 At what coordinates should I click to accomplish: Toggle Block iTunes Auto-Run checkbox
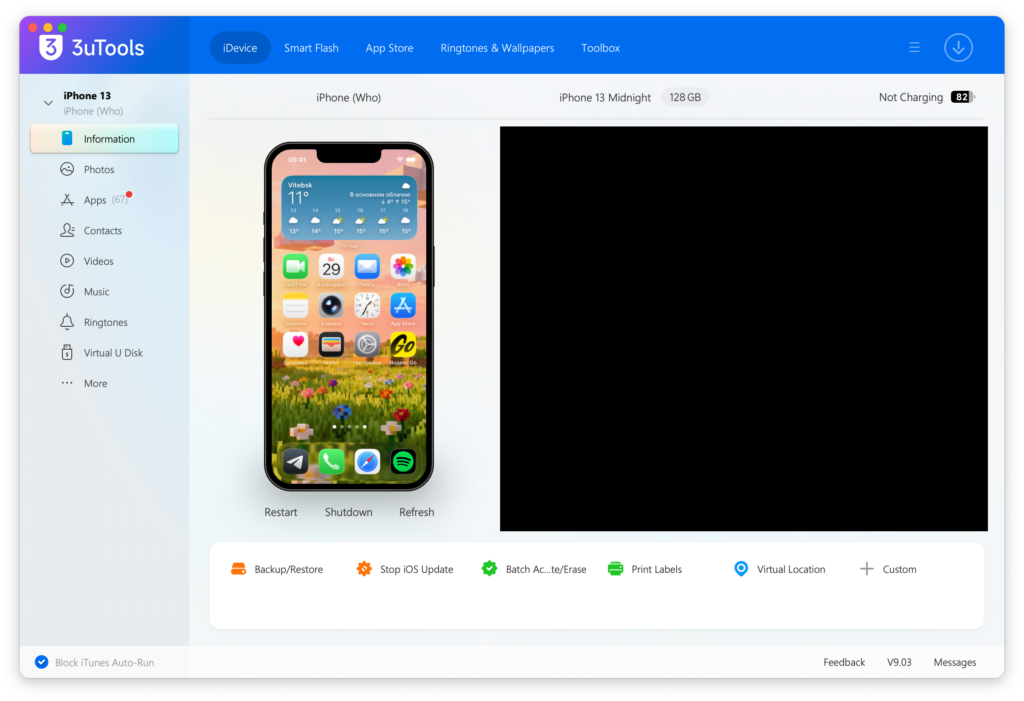tap(41, 662)
